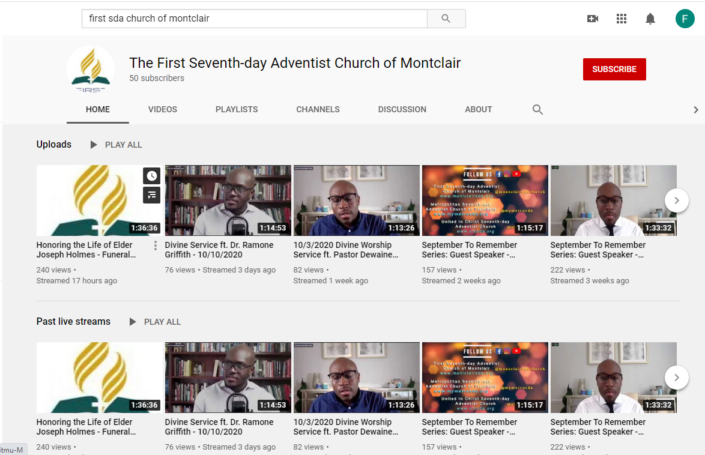Viewport: 705px width, 455px height.
Task: Click the 50 subscribers text
Action: coord(156,78)
